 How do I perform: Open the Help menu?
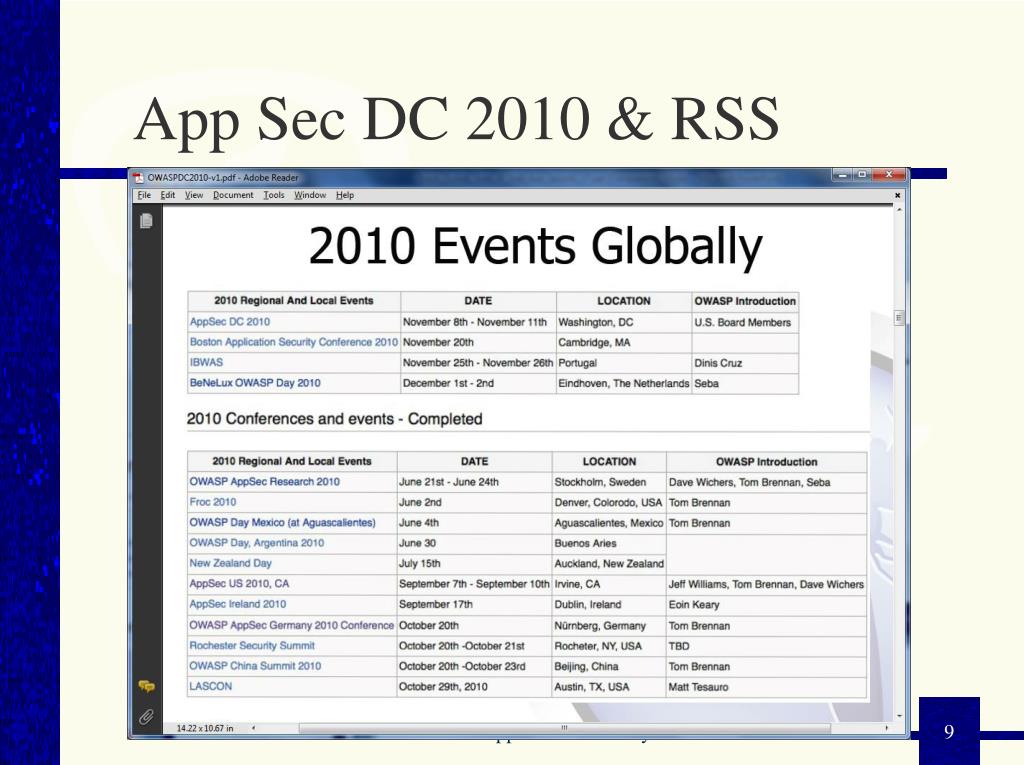click(345, 195)
